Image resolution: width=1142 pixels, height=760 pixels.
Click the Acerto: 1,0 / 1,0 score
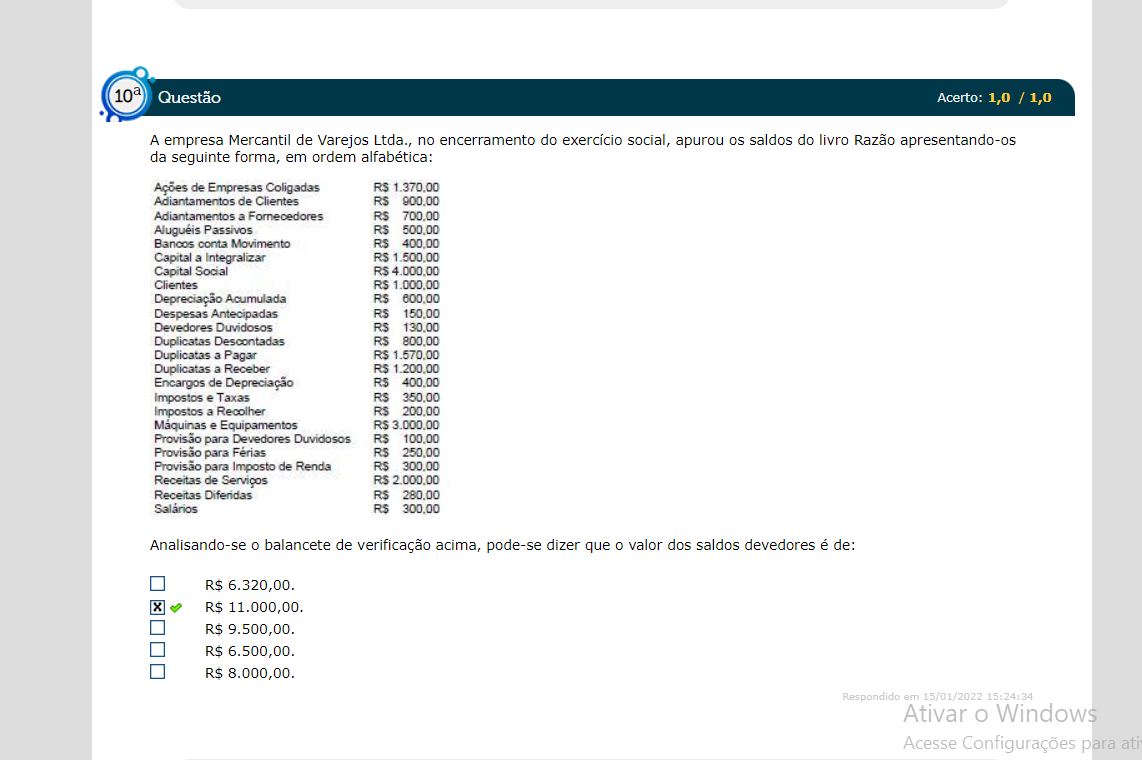tap(994, 98)
